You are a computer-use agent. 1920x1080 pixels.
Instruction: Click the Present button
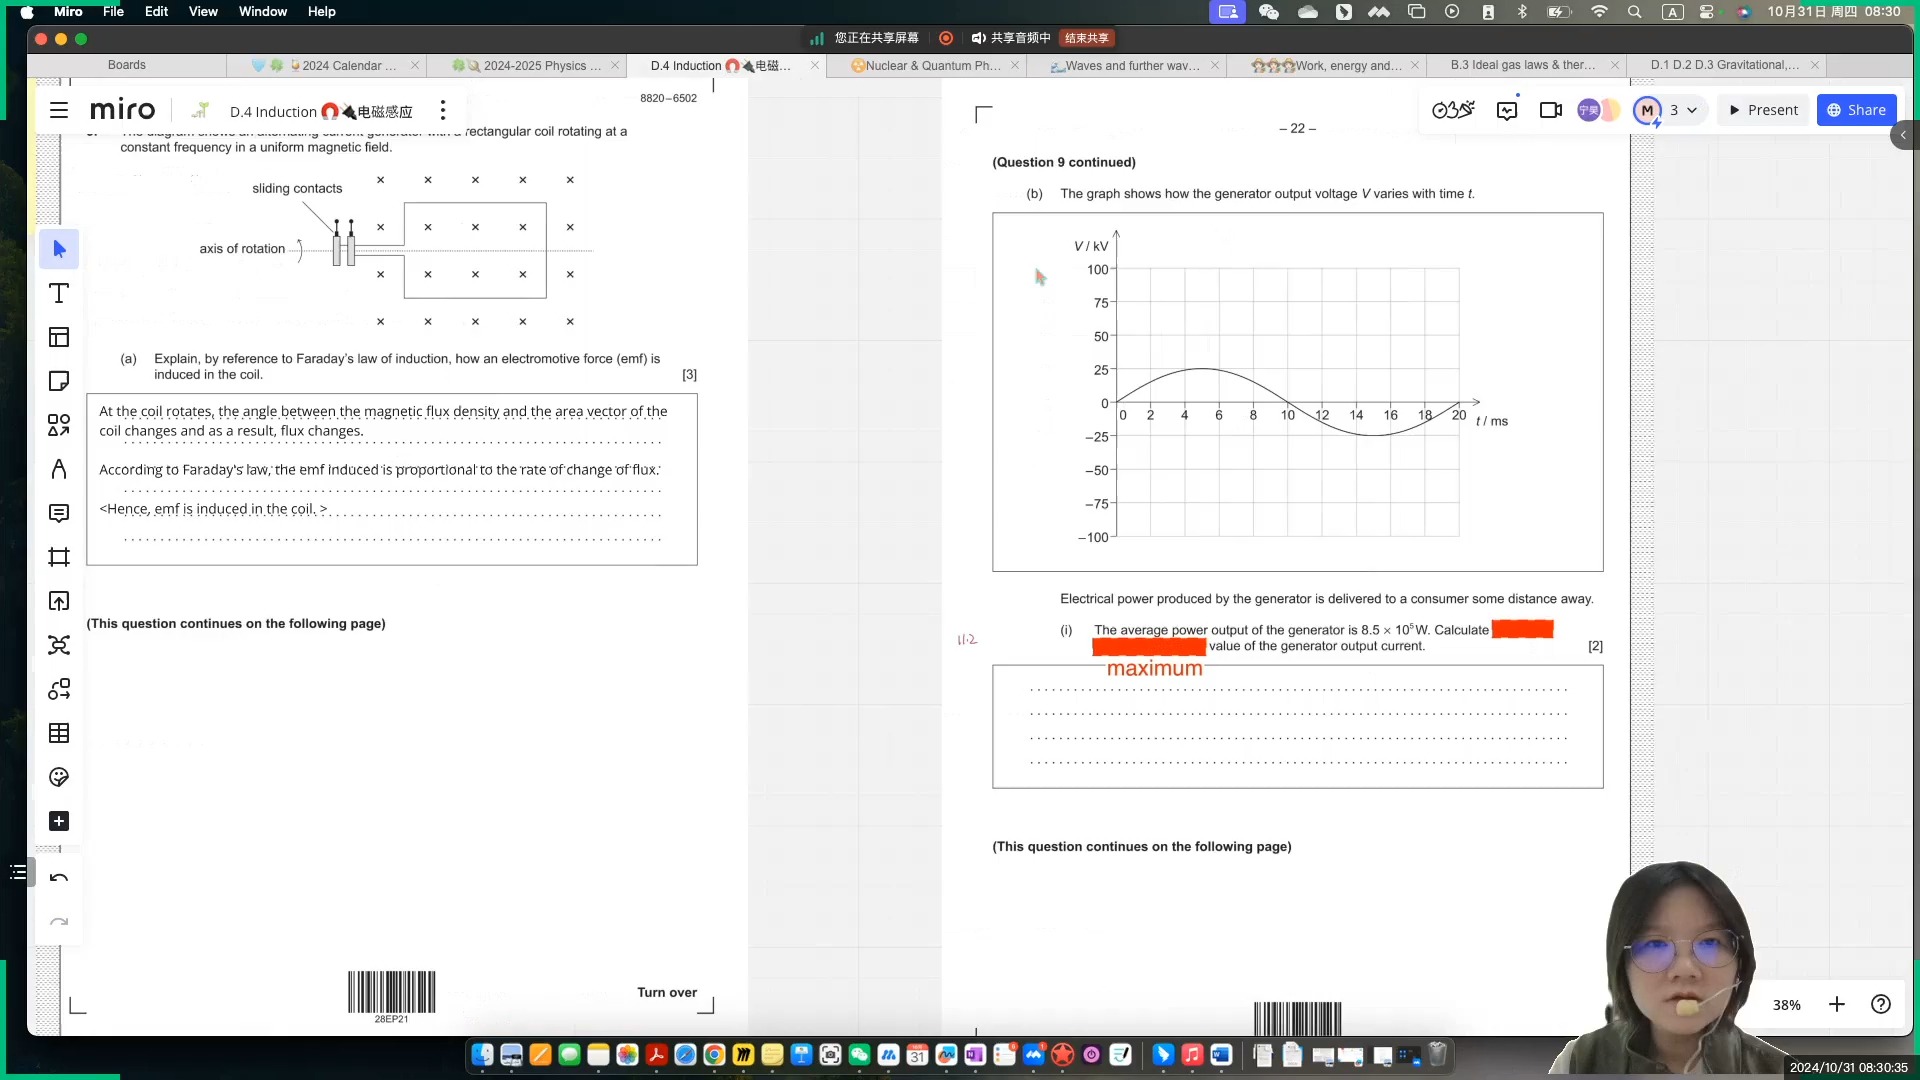(x=1763, y=110)
